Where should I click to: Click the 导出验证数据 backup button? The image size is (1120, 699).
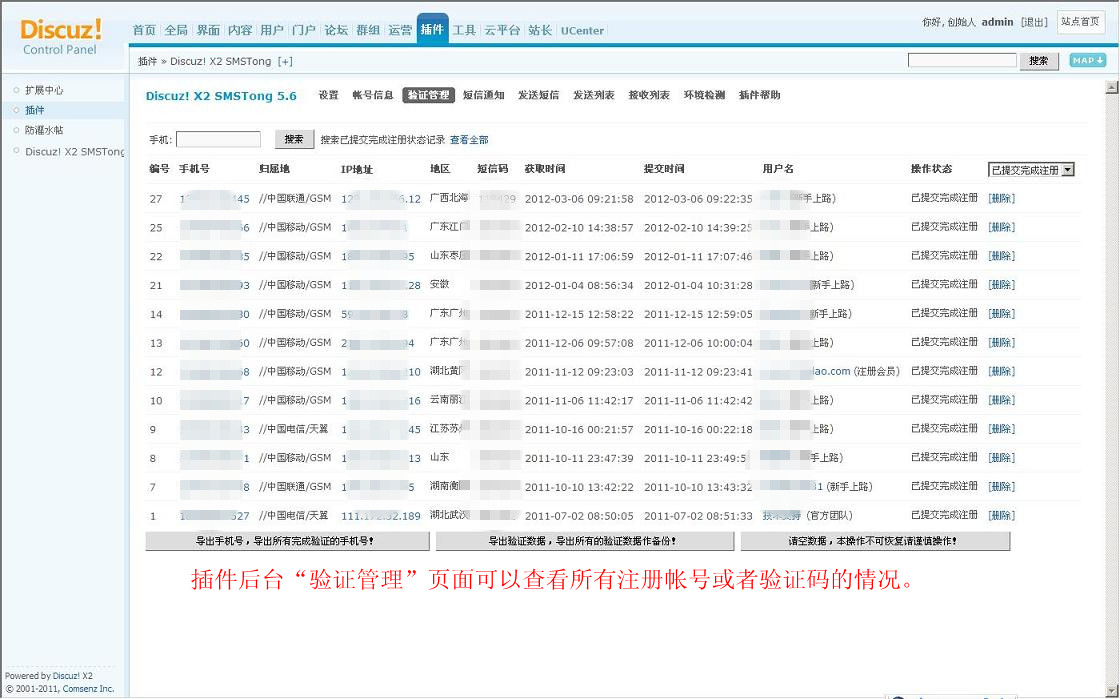tap(584, 541)
